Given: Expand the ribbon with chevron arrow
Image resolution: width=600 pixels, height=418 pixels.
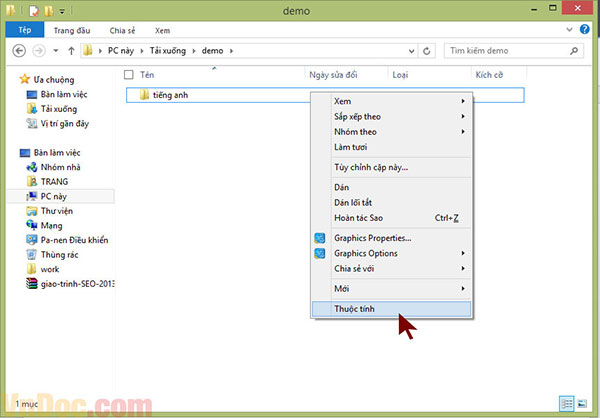Looking at the screenshot, I should (569, 29).
